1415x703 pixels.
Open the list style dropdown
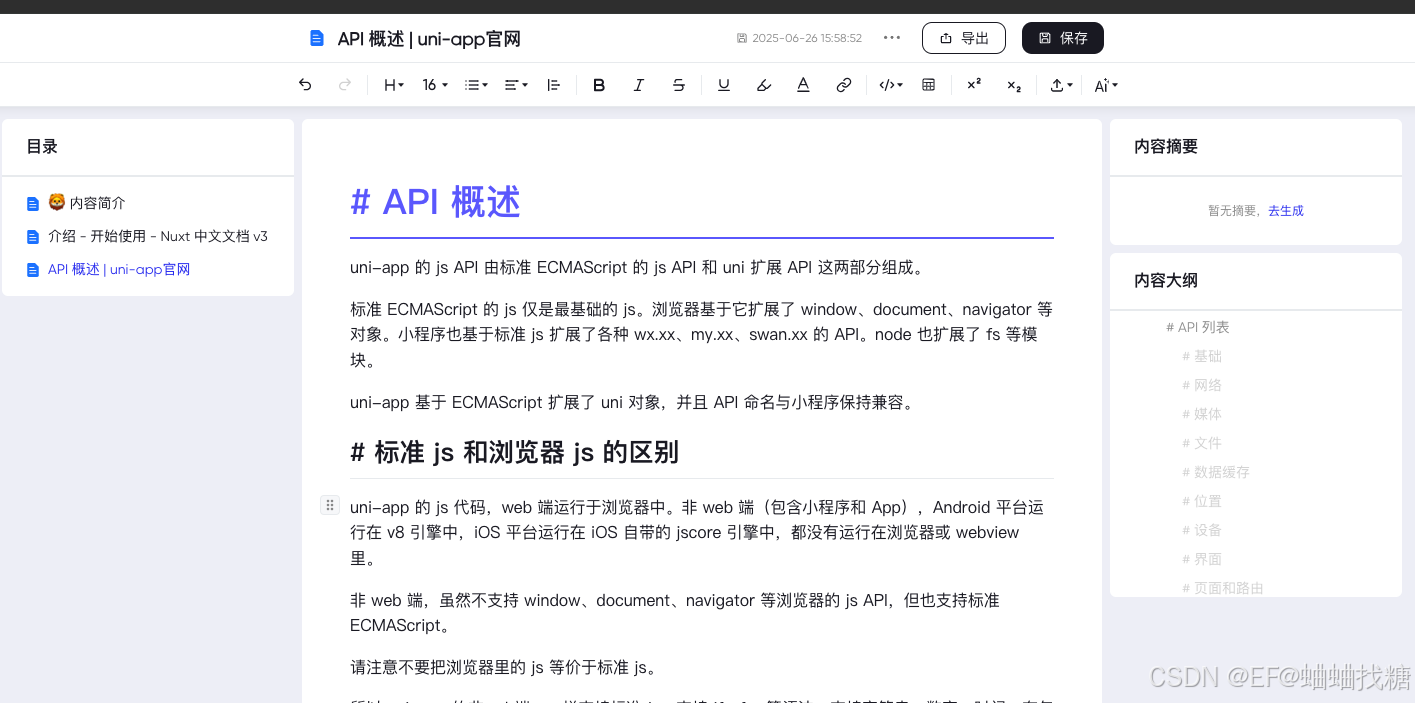476,85
